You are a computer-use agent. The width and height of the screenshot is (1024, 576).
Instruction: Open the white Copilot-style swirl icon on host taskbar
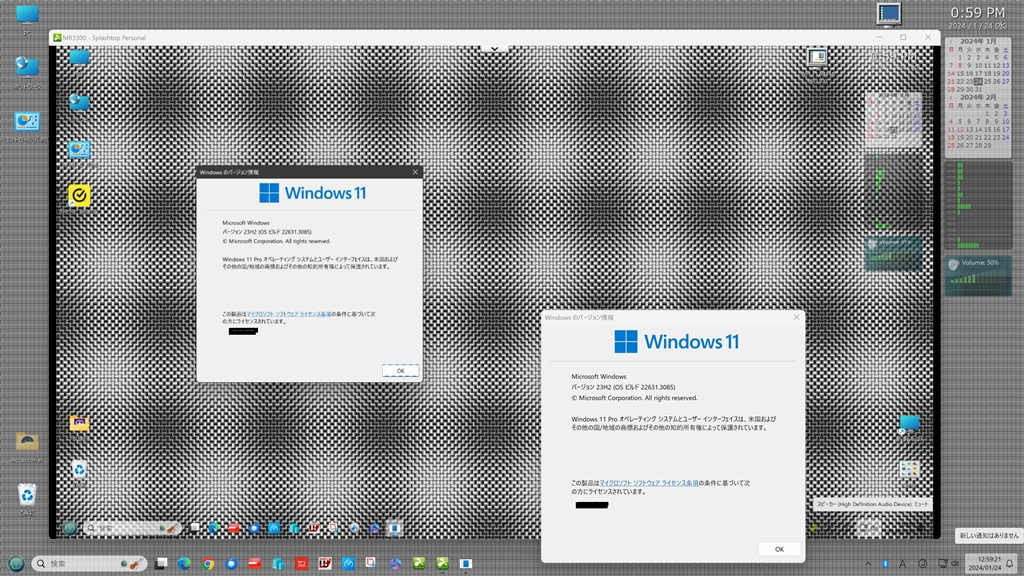[395, 563]
